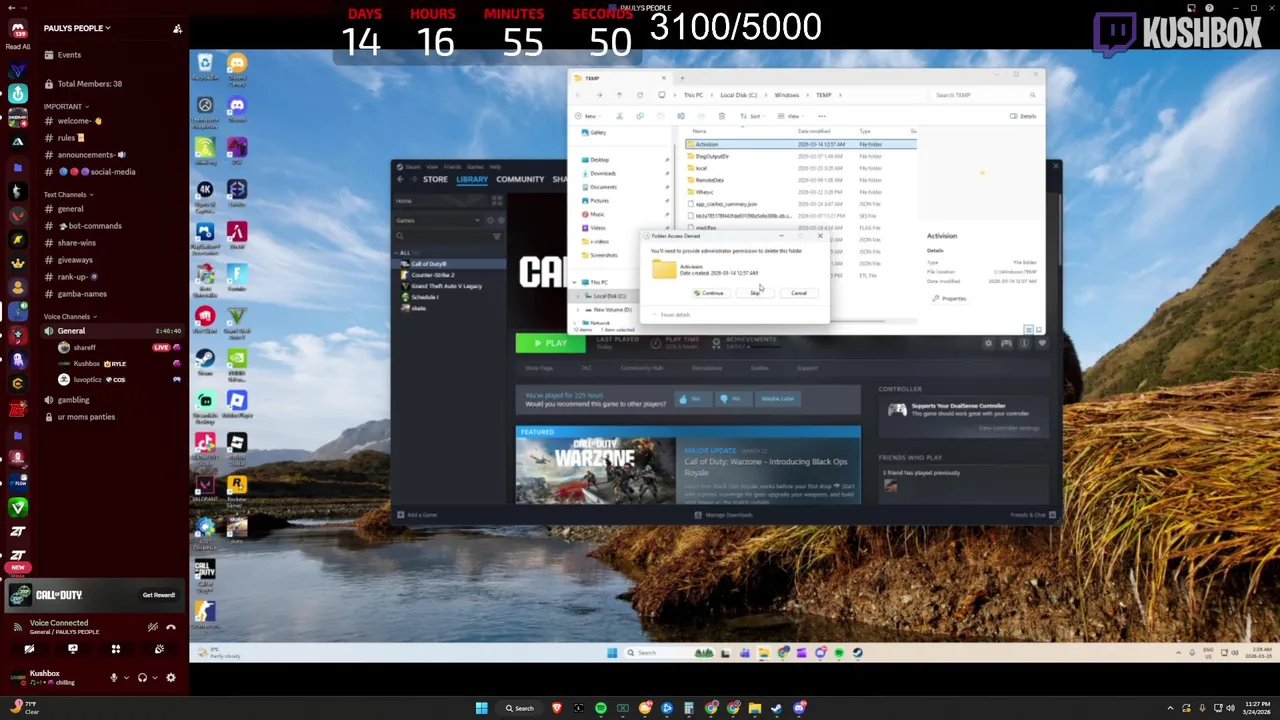Select Local Disk (C:) breadcrumb in address bar
Screen dimensions: 1280x720
[x=738, y=95]
